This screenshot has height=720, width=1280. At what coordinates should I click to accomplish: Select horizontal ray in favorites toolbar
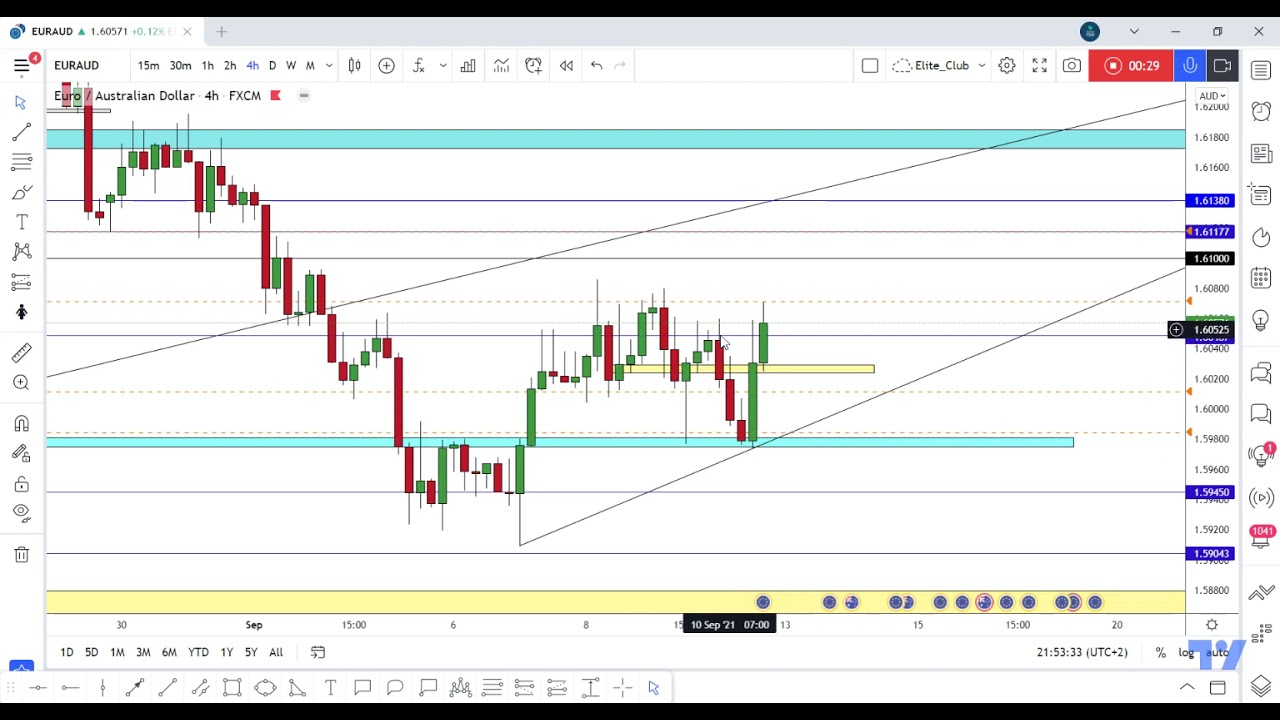pyautogui.click(x=70, y=687)
